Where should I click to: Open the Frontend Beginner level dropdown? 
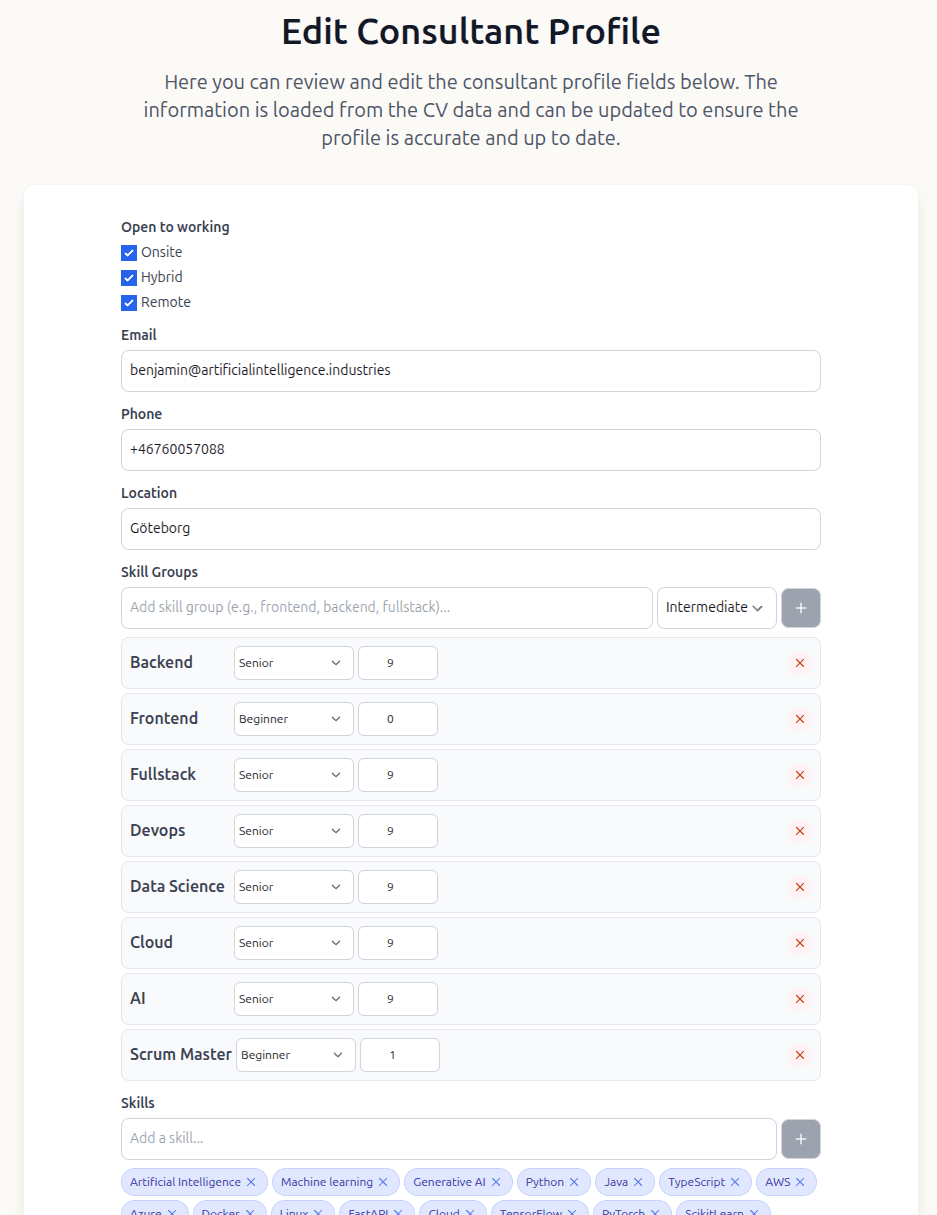(293, 718)
